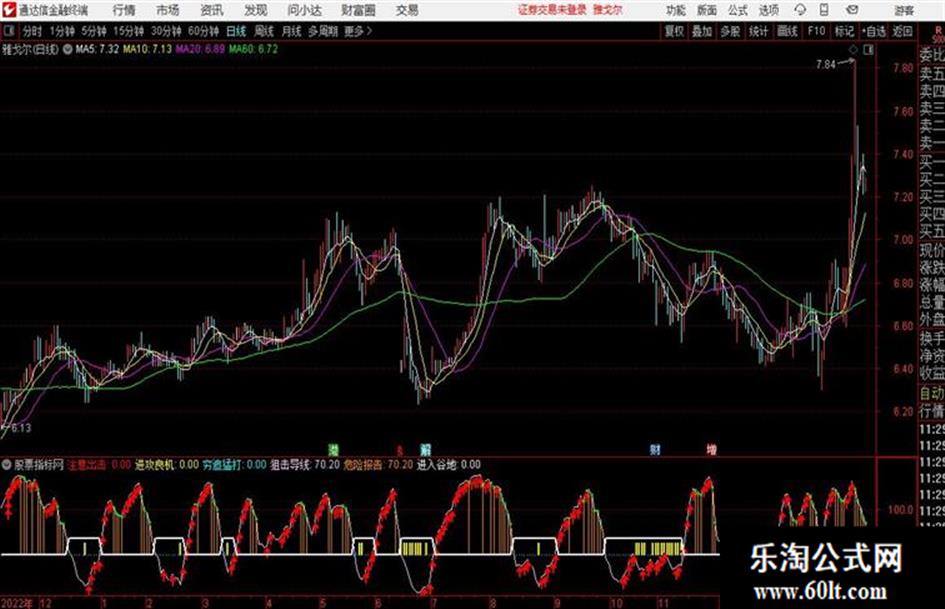Open the 发现 menu

click(x=256, y=10)
